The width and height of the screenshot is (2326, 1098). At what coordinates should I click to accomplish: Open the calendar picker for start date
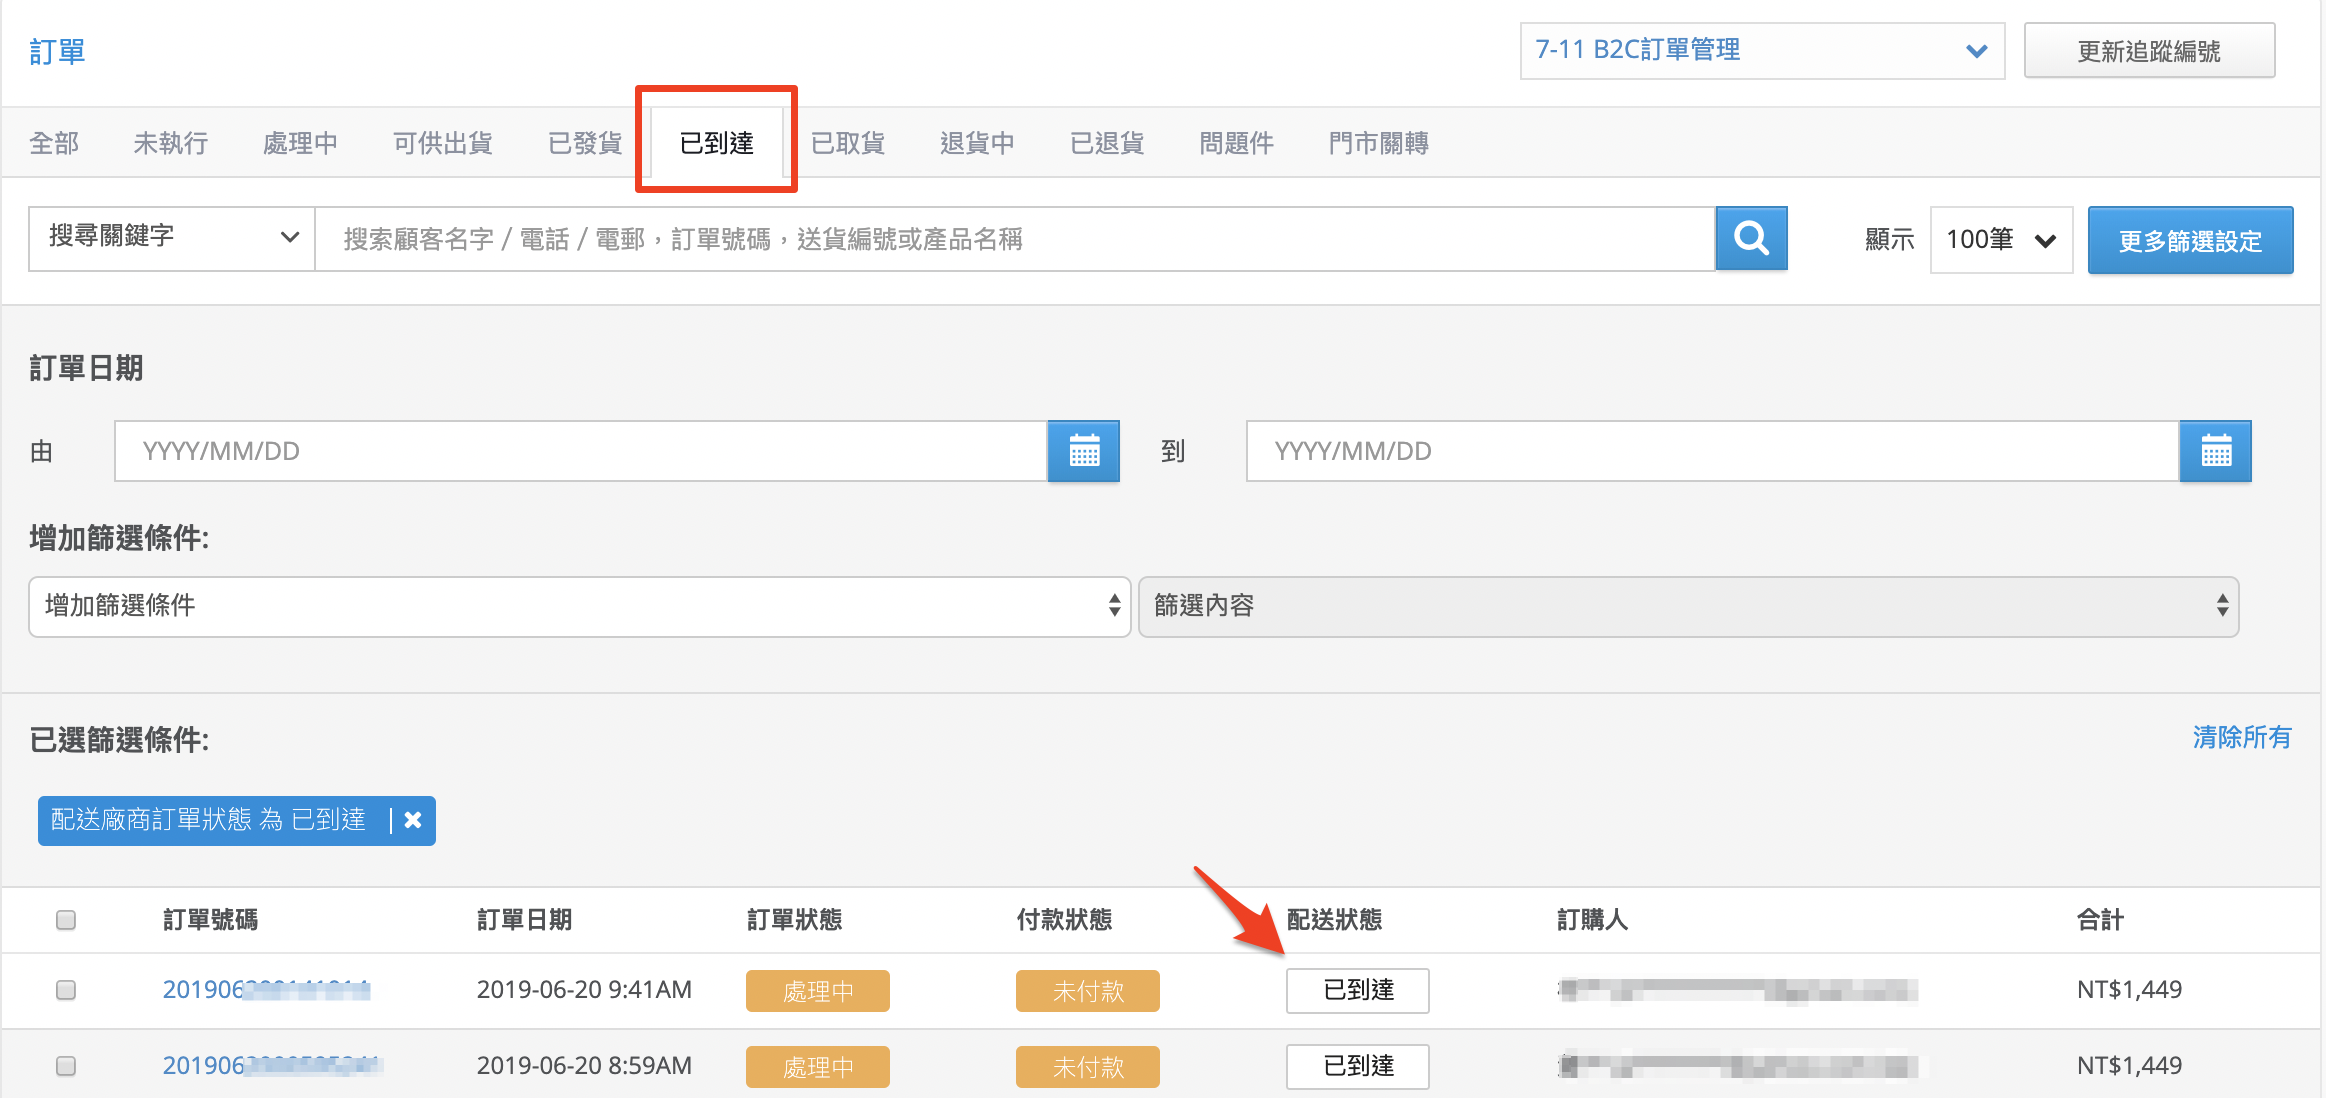pos(1084,451)
